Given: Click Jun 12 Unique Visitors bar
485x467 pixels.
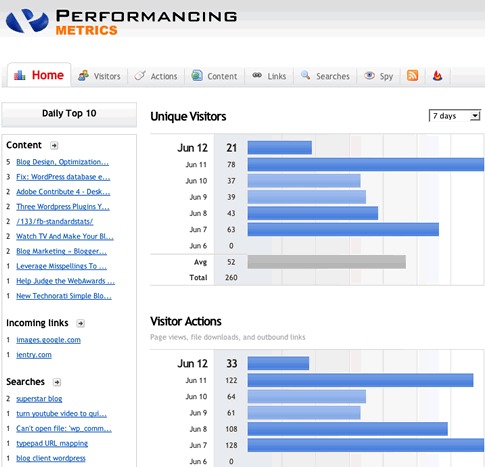Looking at the screenshot, I should click(x=280, y=148).
